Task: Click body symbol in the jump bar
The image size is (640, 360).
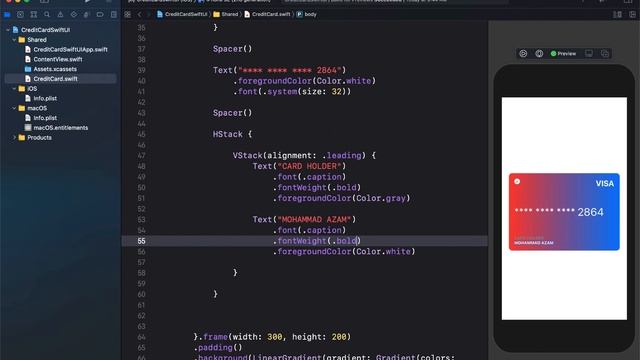Action: [x=307, y=14]
